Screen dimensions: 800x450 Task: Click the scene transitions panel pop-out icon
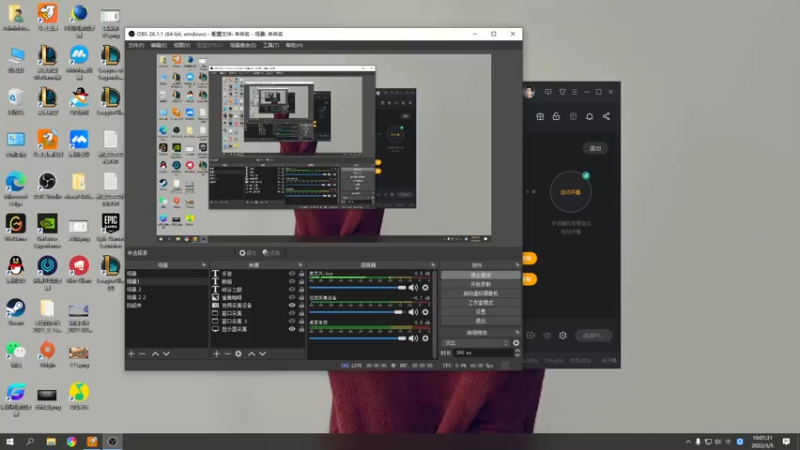[517, 333]
